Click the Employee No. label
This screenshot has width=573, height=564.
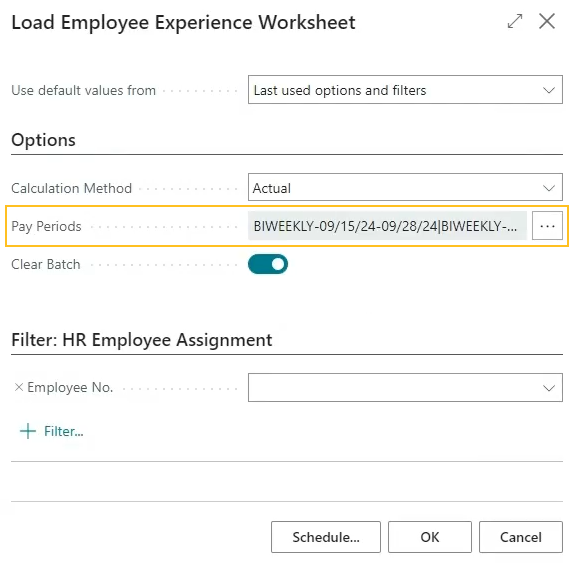point(70,387)
